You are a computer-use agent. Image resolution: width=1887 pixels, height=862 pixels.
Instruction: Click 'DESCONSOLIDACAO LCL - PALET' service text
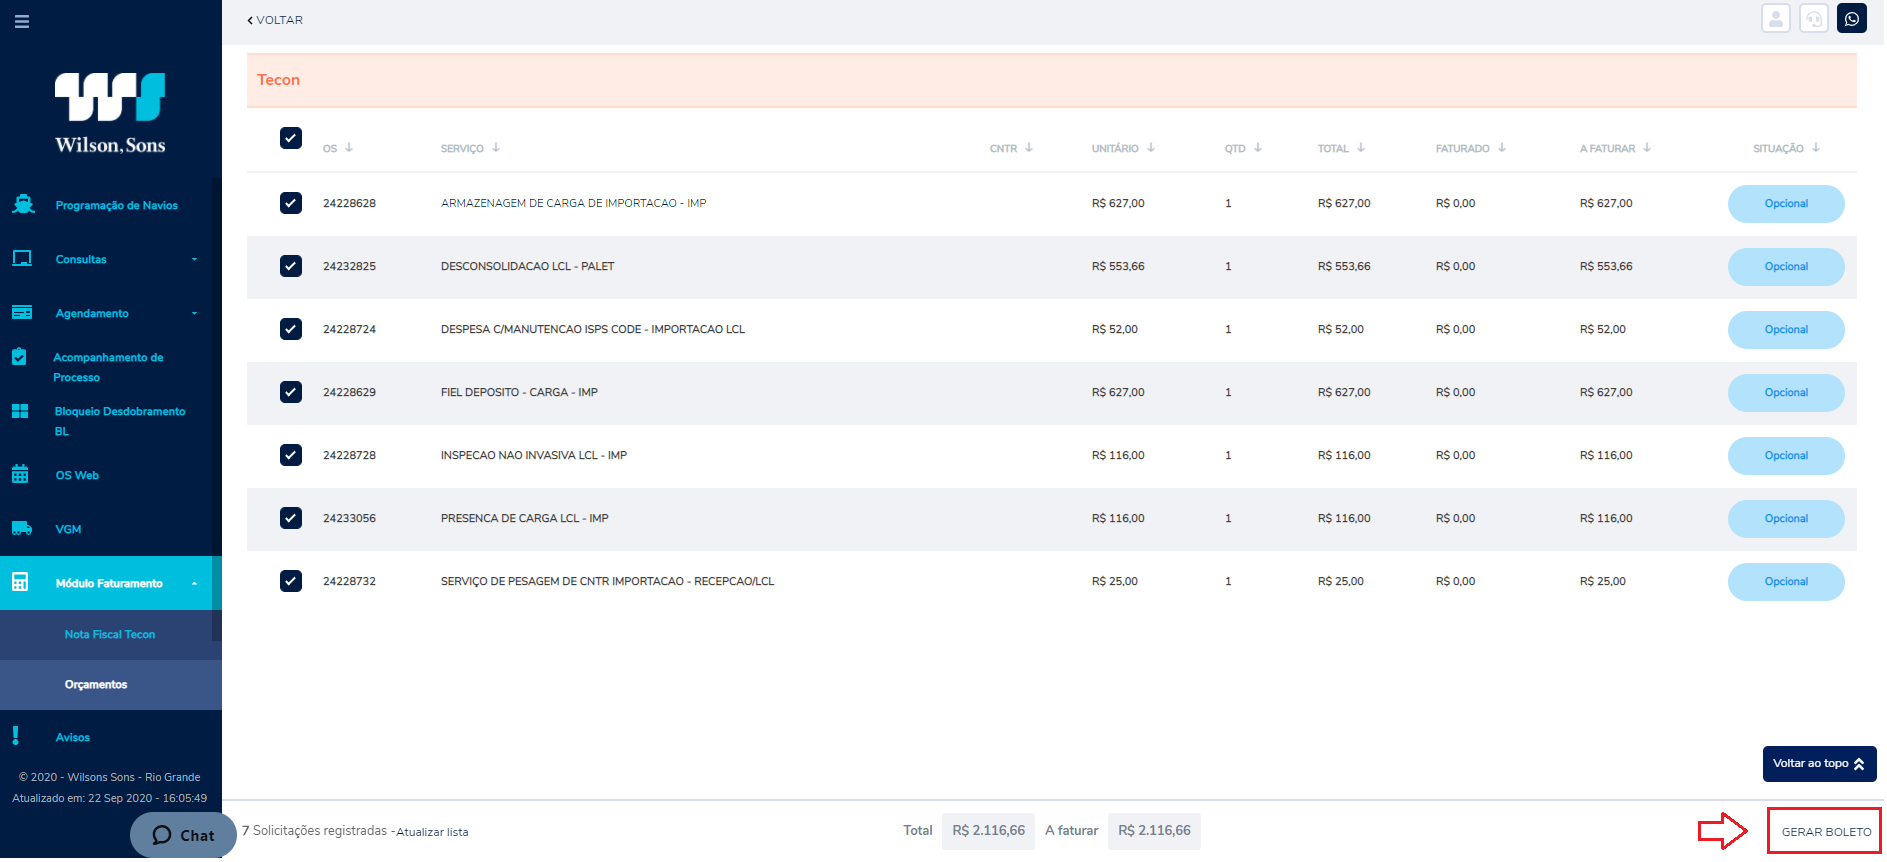[x=527, y=266]
